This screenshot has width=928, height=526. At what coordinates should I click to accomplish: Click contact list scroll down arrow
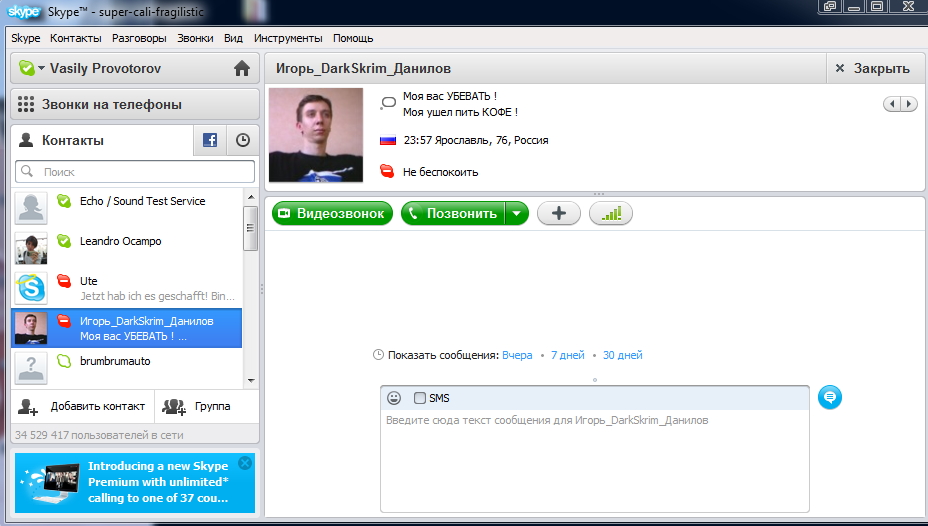(251, 380)
